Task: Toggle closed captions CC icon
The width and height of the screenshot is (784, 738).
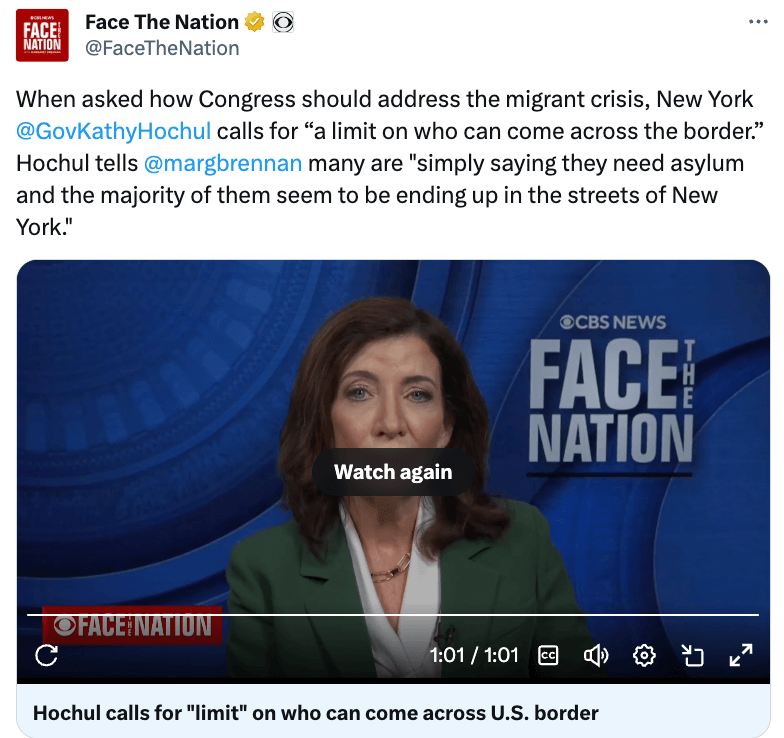Action: point(548,655)
